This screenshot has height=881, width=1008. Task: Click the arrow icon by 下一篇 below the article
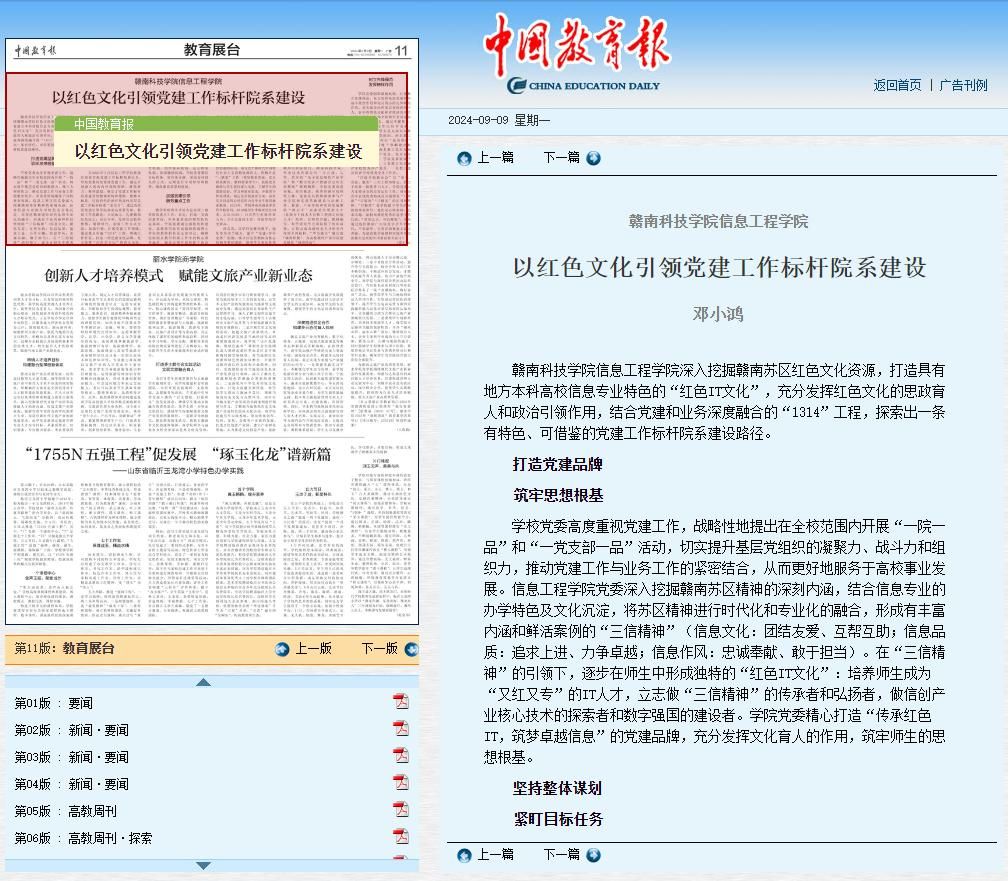594,855
